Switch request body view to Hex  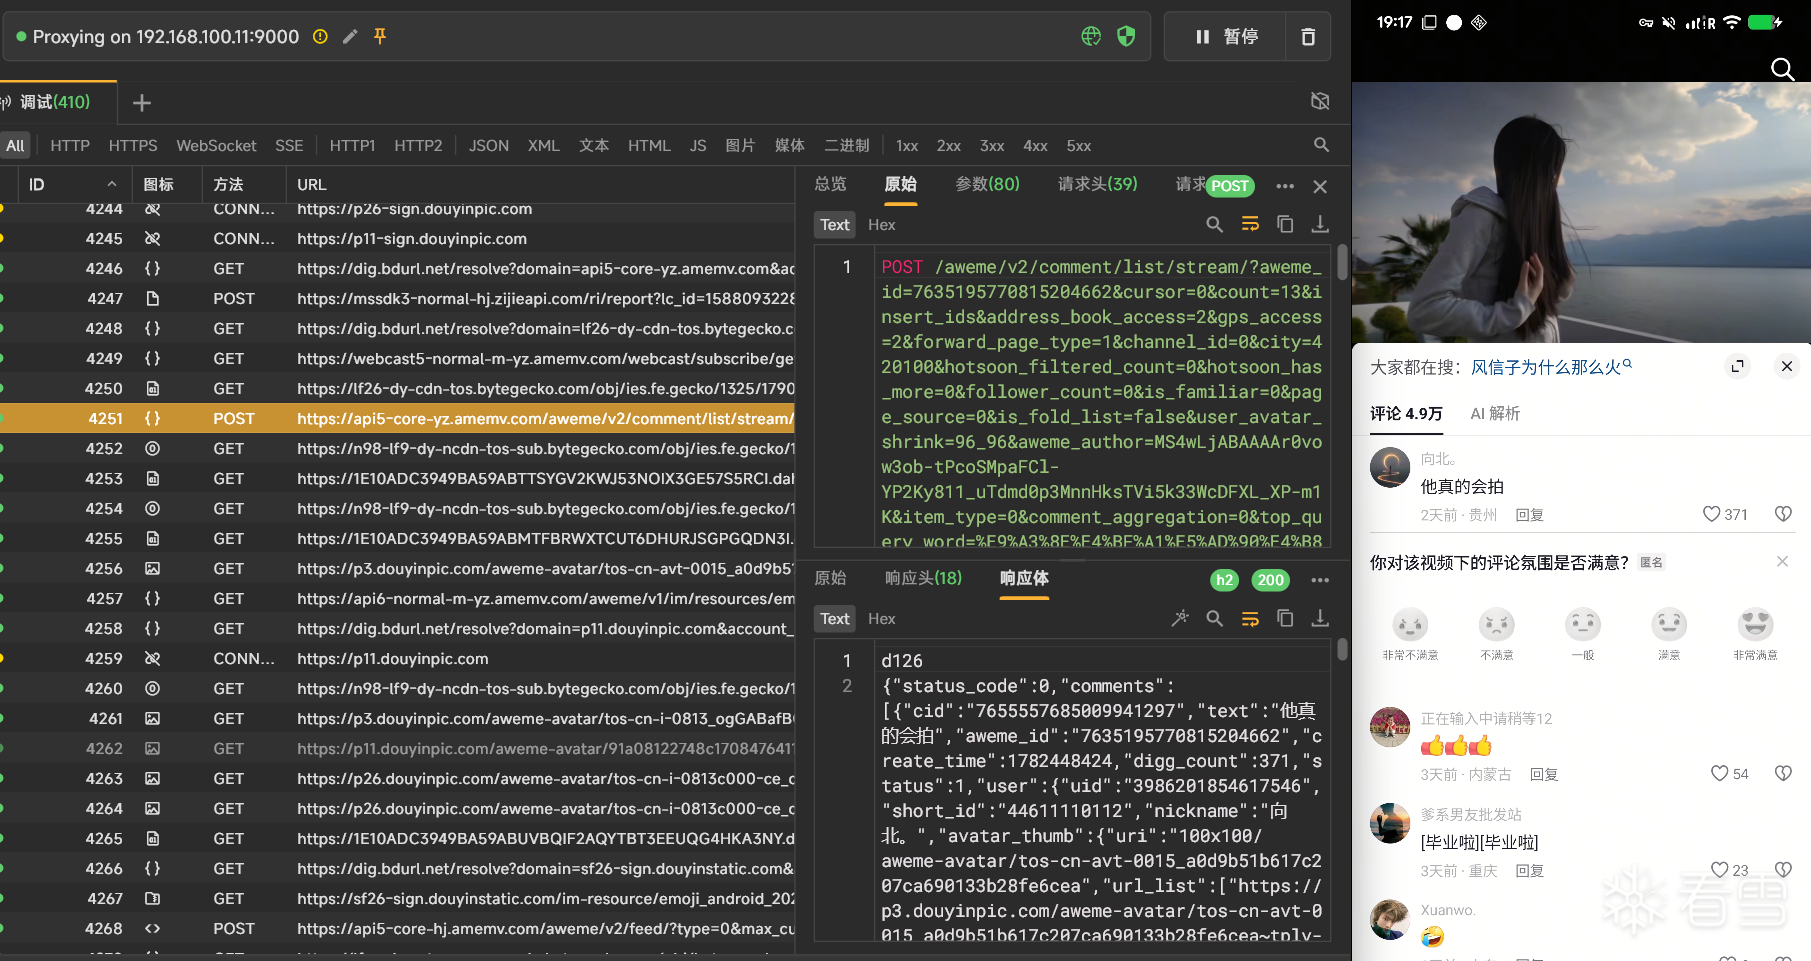tap(881, 225)
